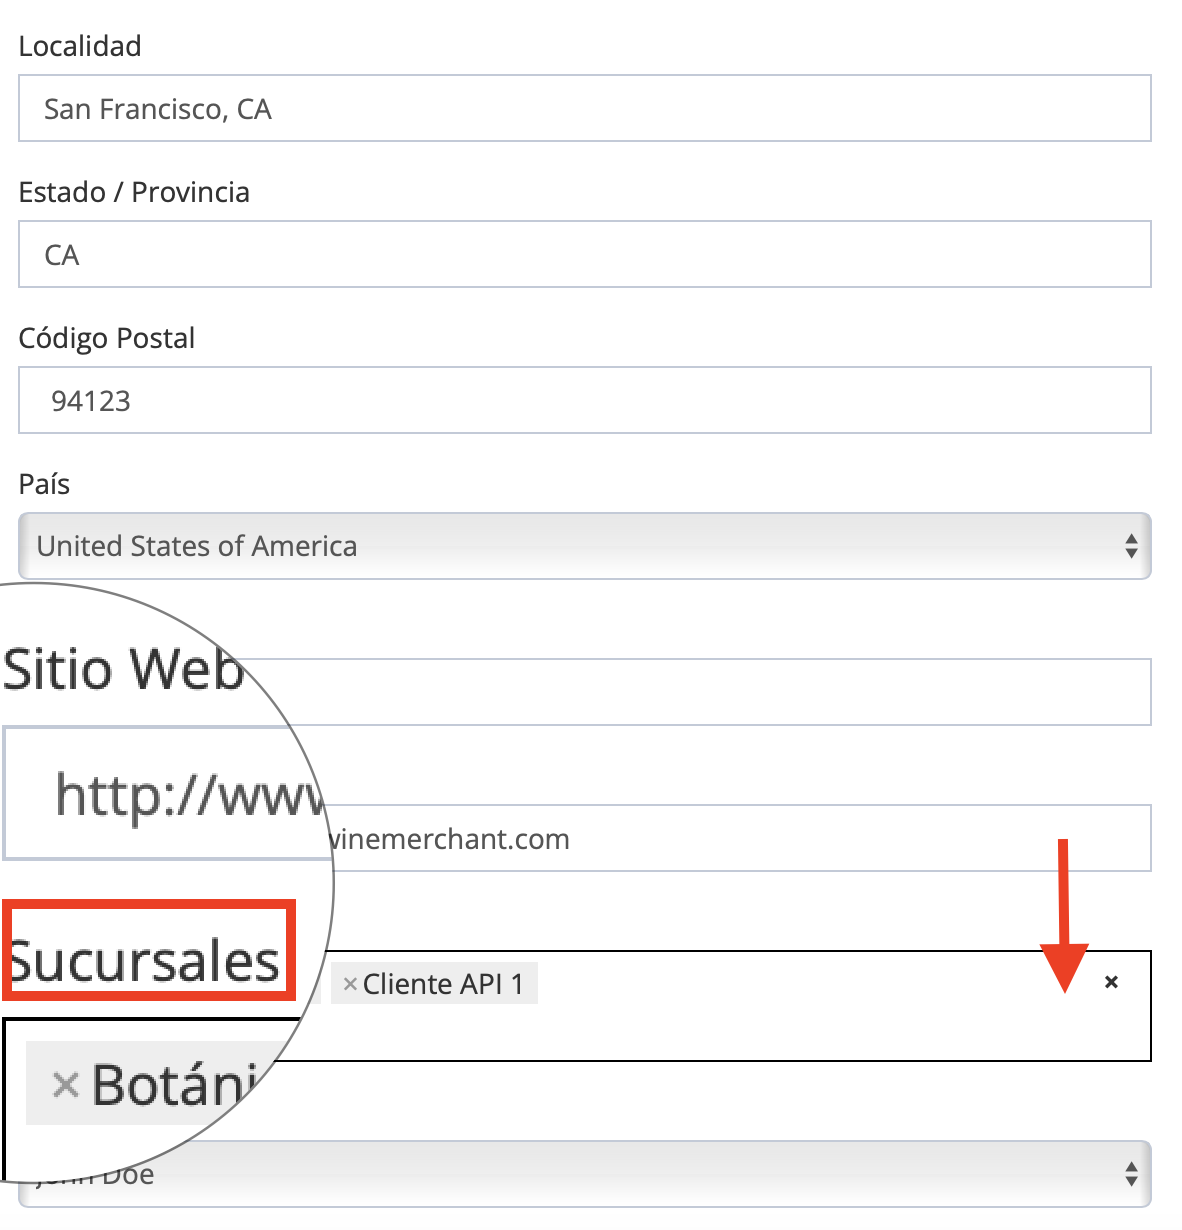The image size is (1182, 1230).
Task: Clear all selected Sucursales entries
Action: click(x=1111, y=982)
